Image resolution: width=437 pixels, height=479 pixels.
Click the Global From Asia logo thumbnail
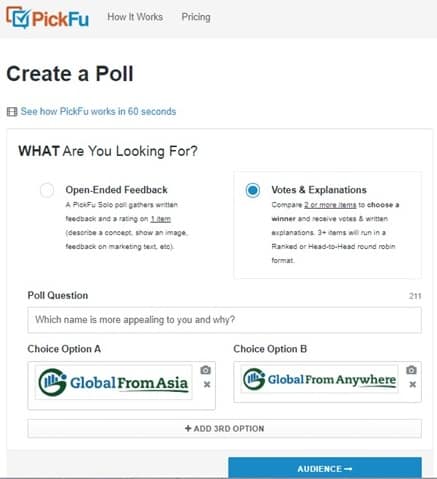(113, 382)
